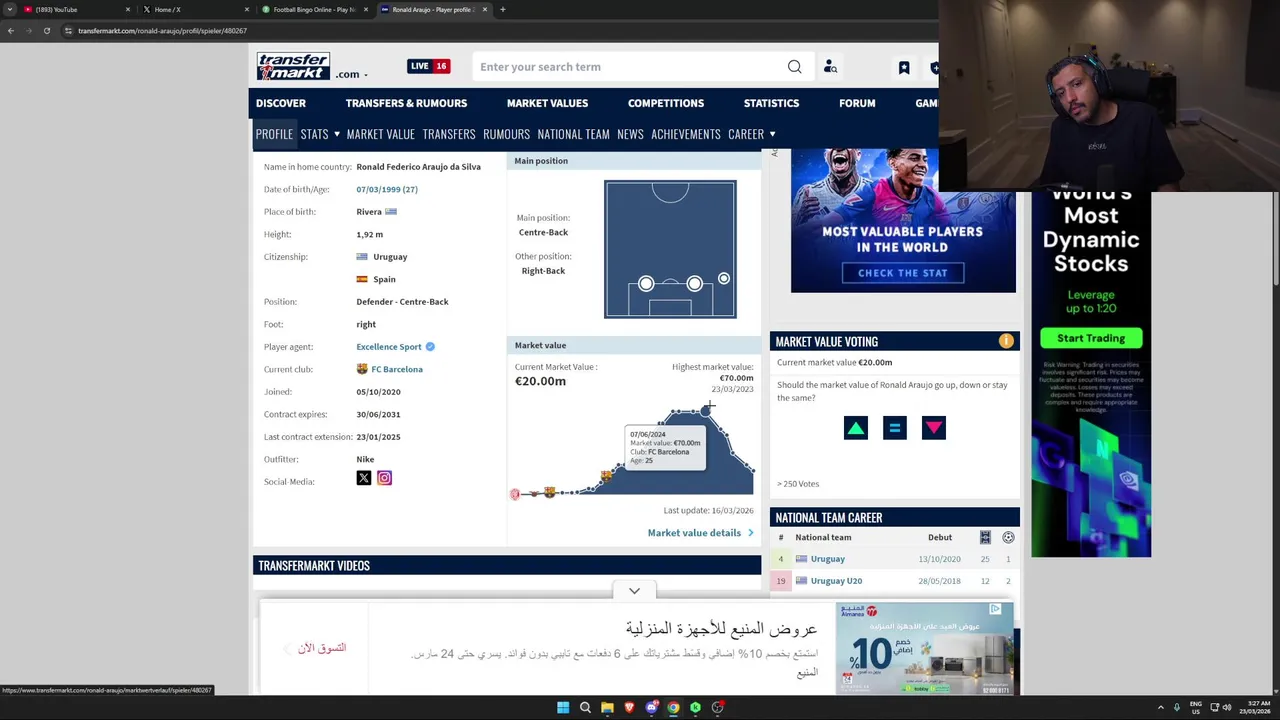This screenshot has height=720, width=1280.
Task: Click the magnifier search icon in search bar
Action: point(794,67)
